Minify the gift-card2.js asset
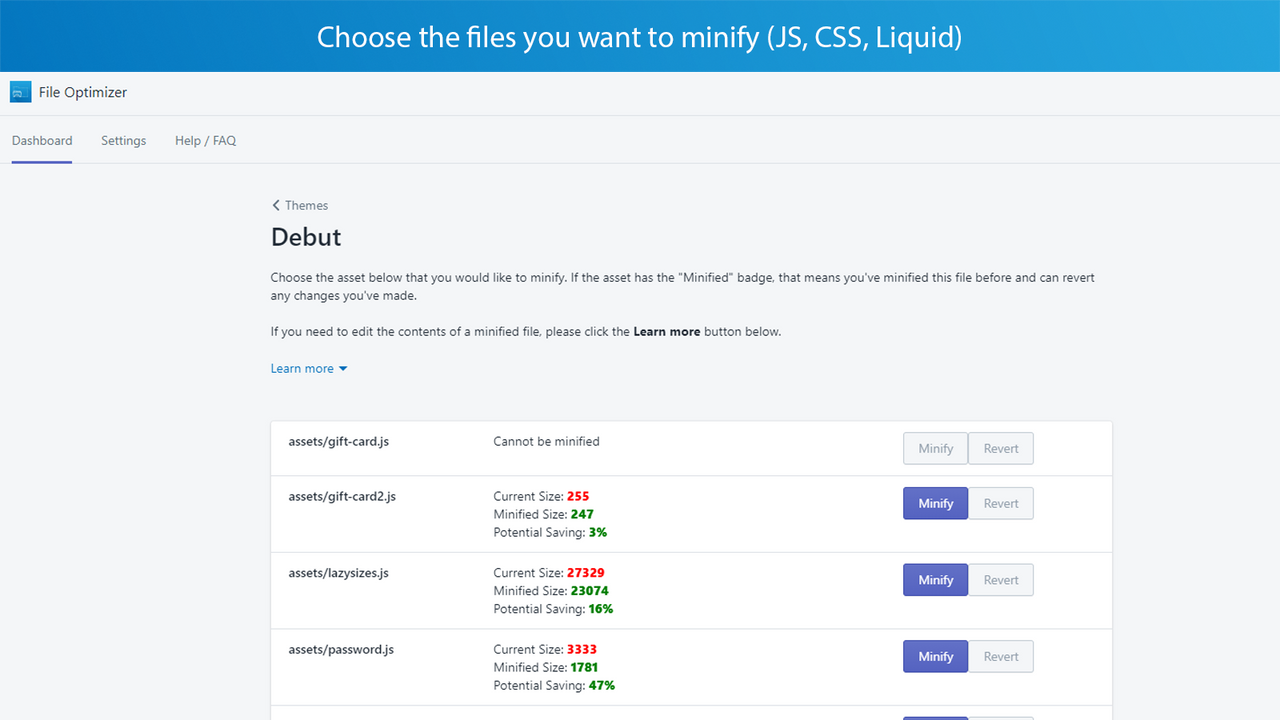Screen dimensions: 1280x720 [x=934, y=503]
